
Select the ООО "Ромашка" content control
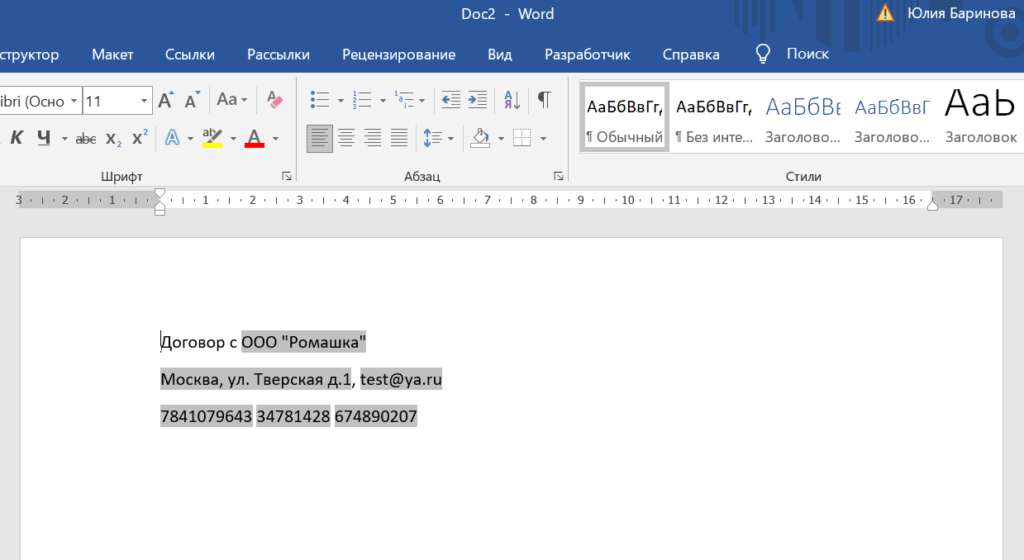pos(304,342)
